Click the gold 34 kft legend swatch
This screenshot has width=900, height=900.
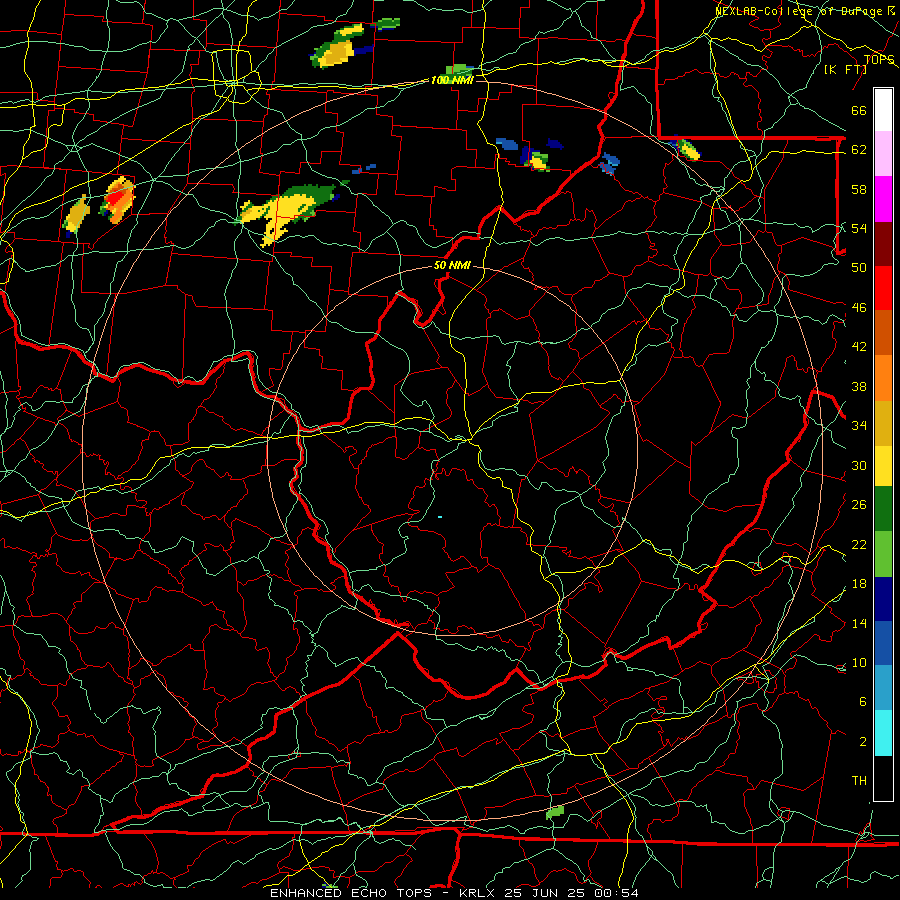(x=883, y=423)
